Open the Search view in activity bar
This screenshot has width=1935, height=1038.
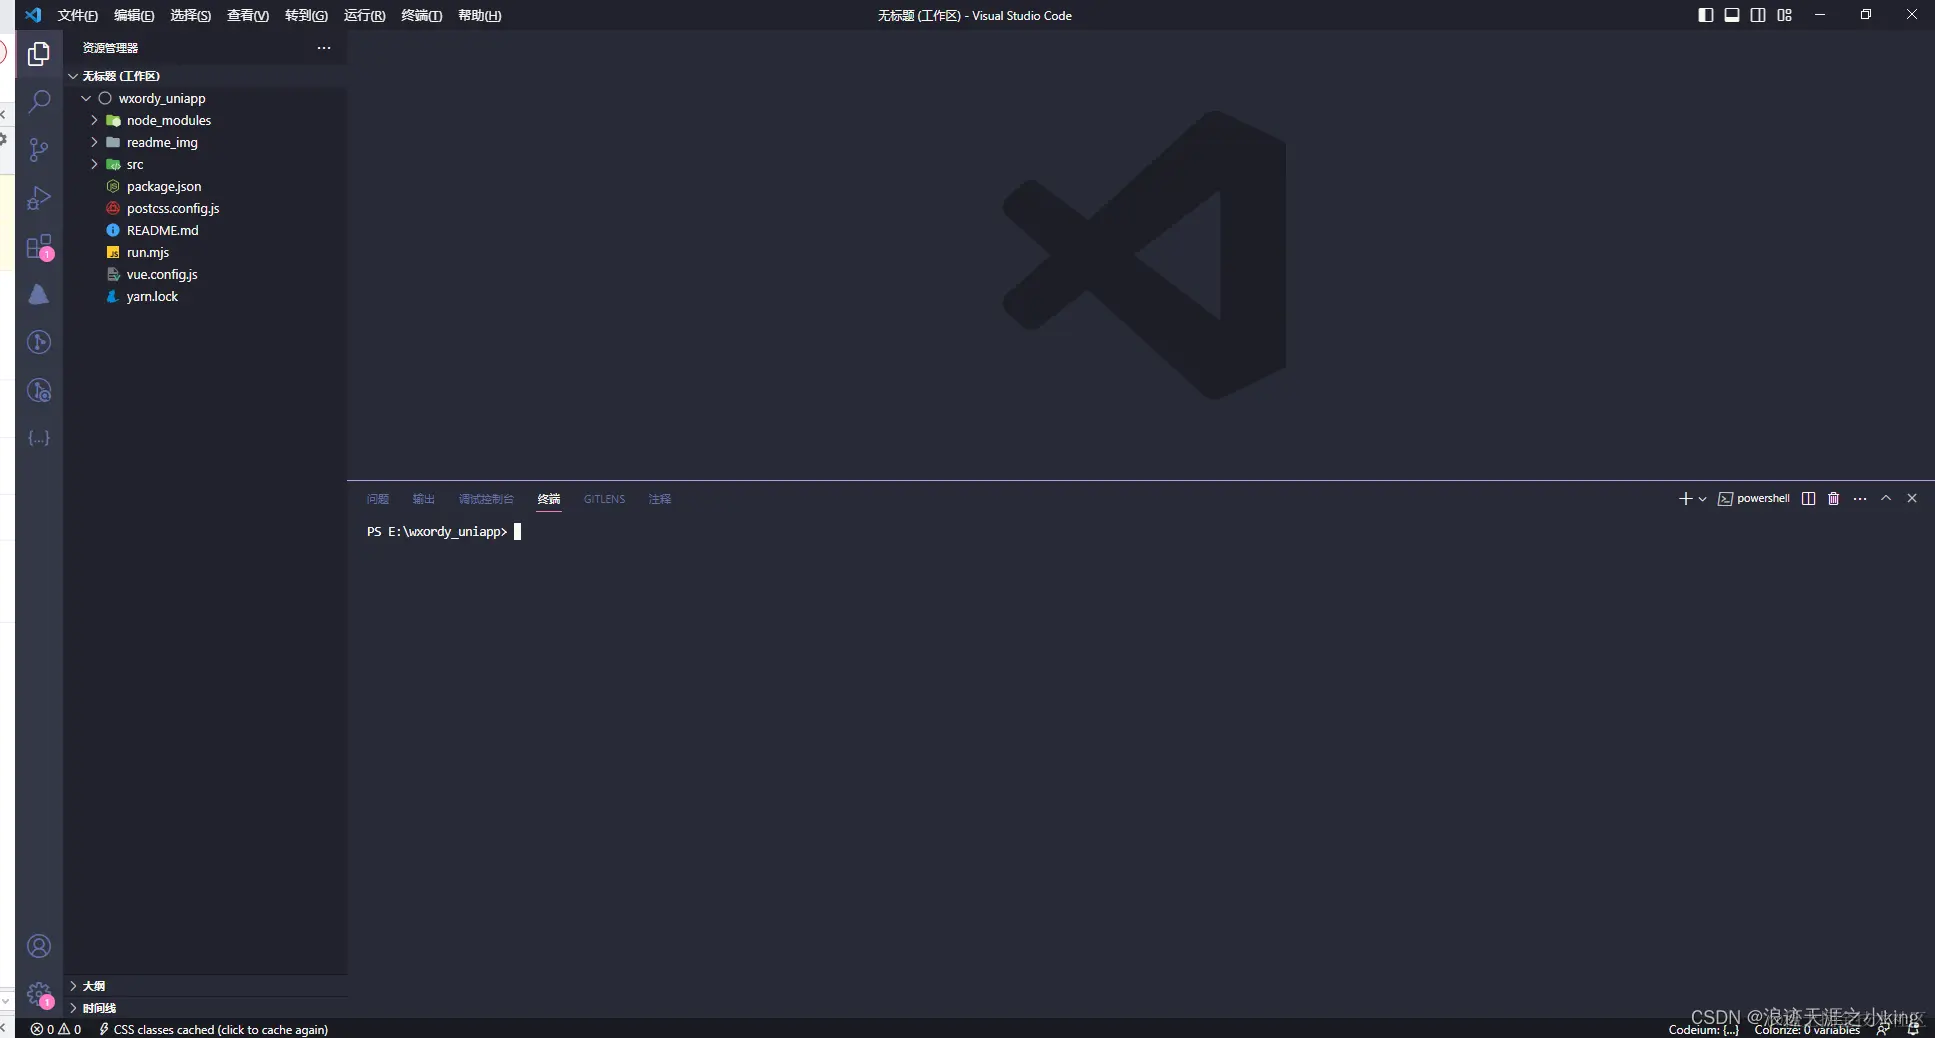click(x=39, y=101)
